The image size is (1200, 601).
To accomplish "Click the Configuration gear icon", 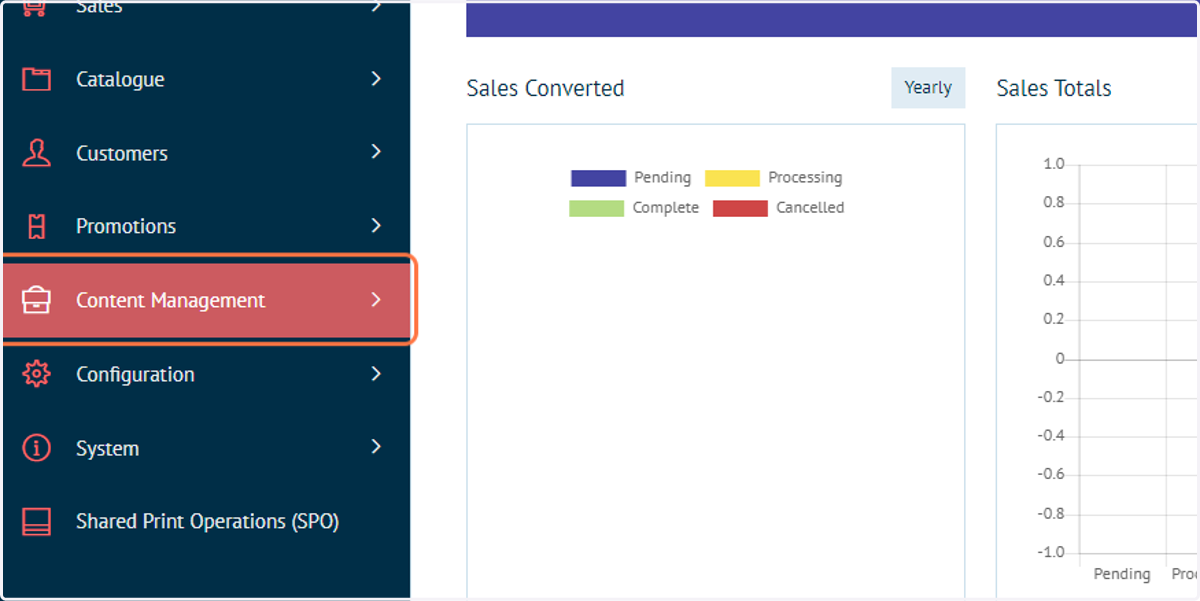I will point(37,375).
